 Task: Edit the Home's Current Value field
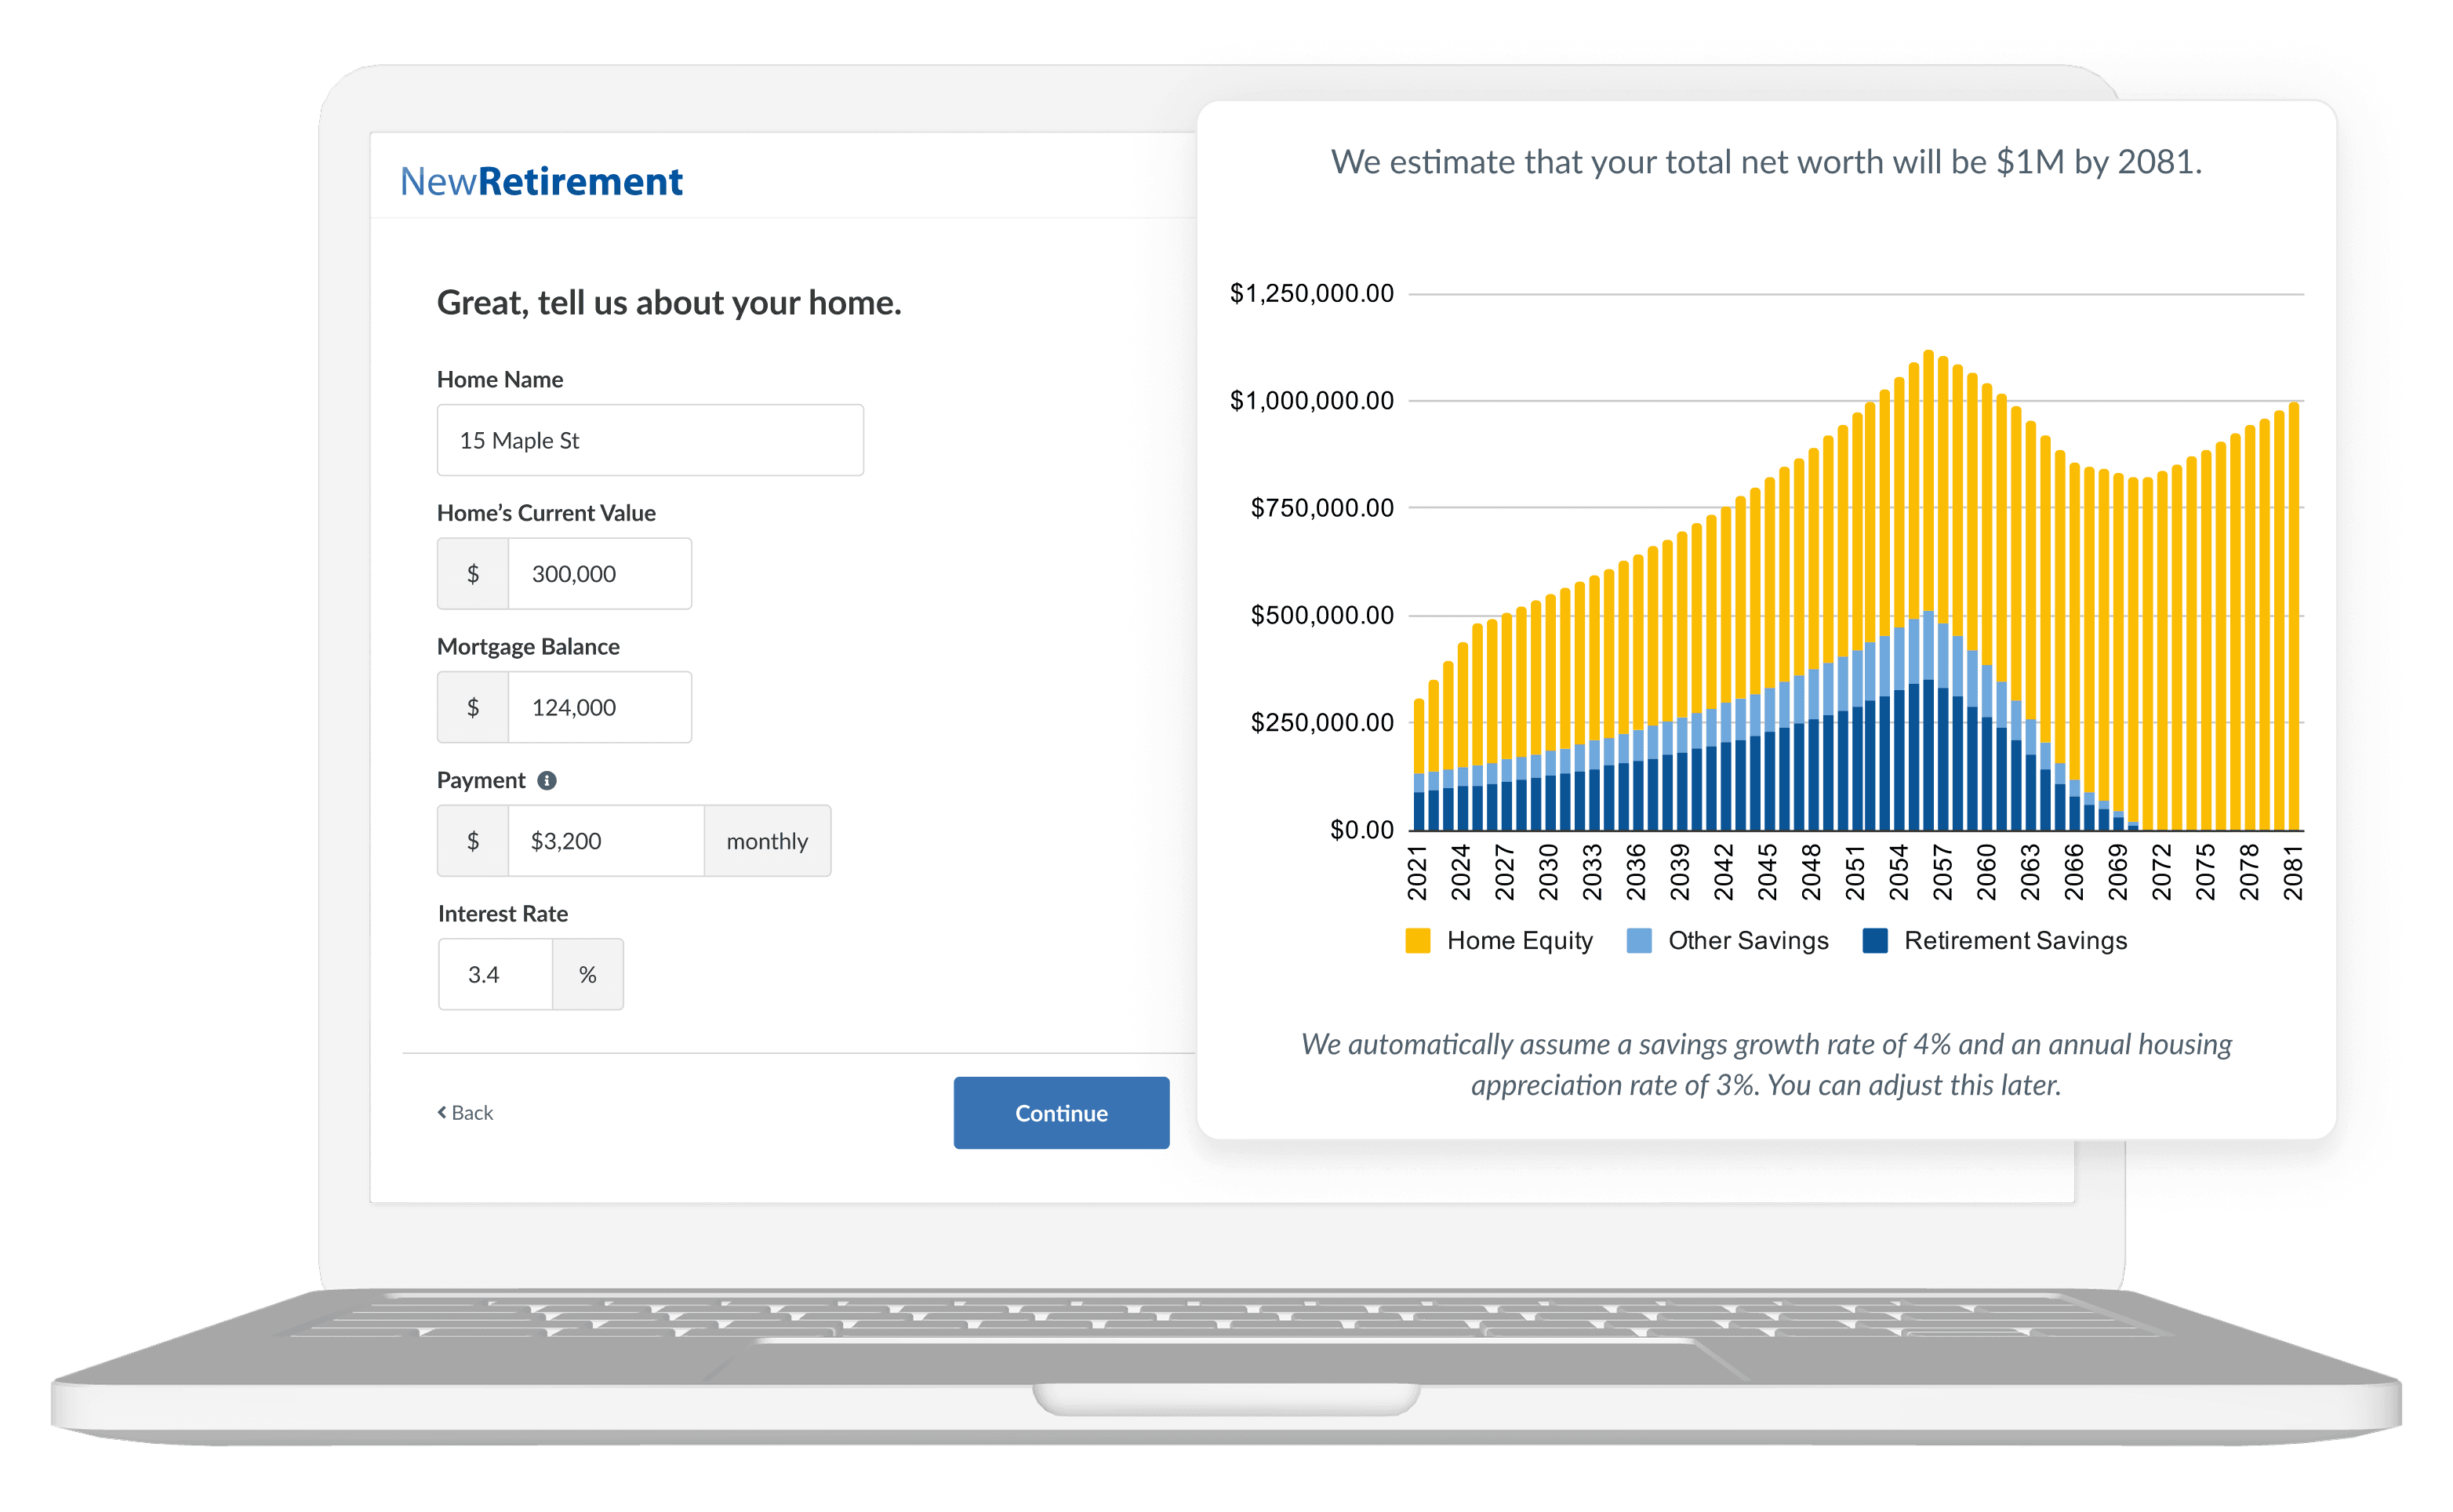[598, 574]
